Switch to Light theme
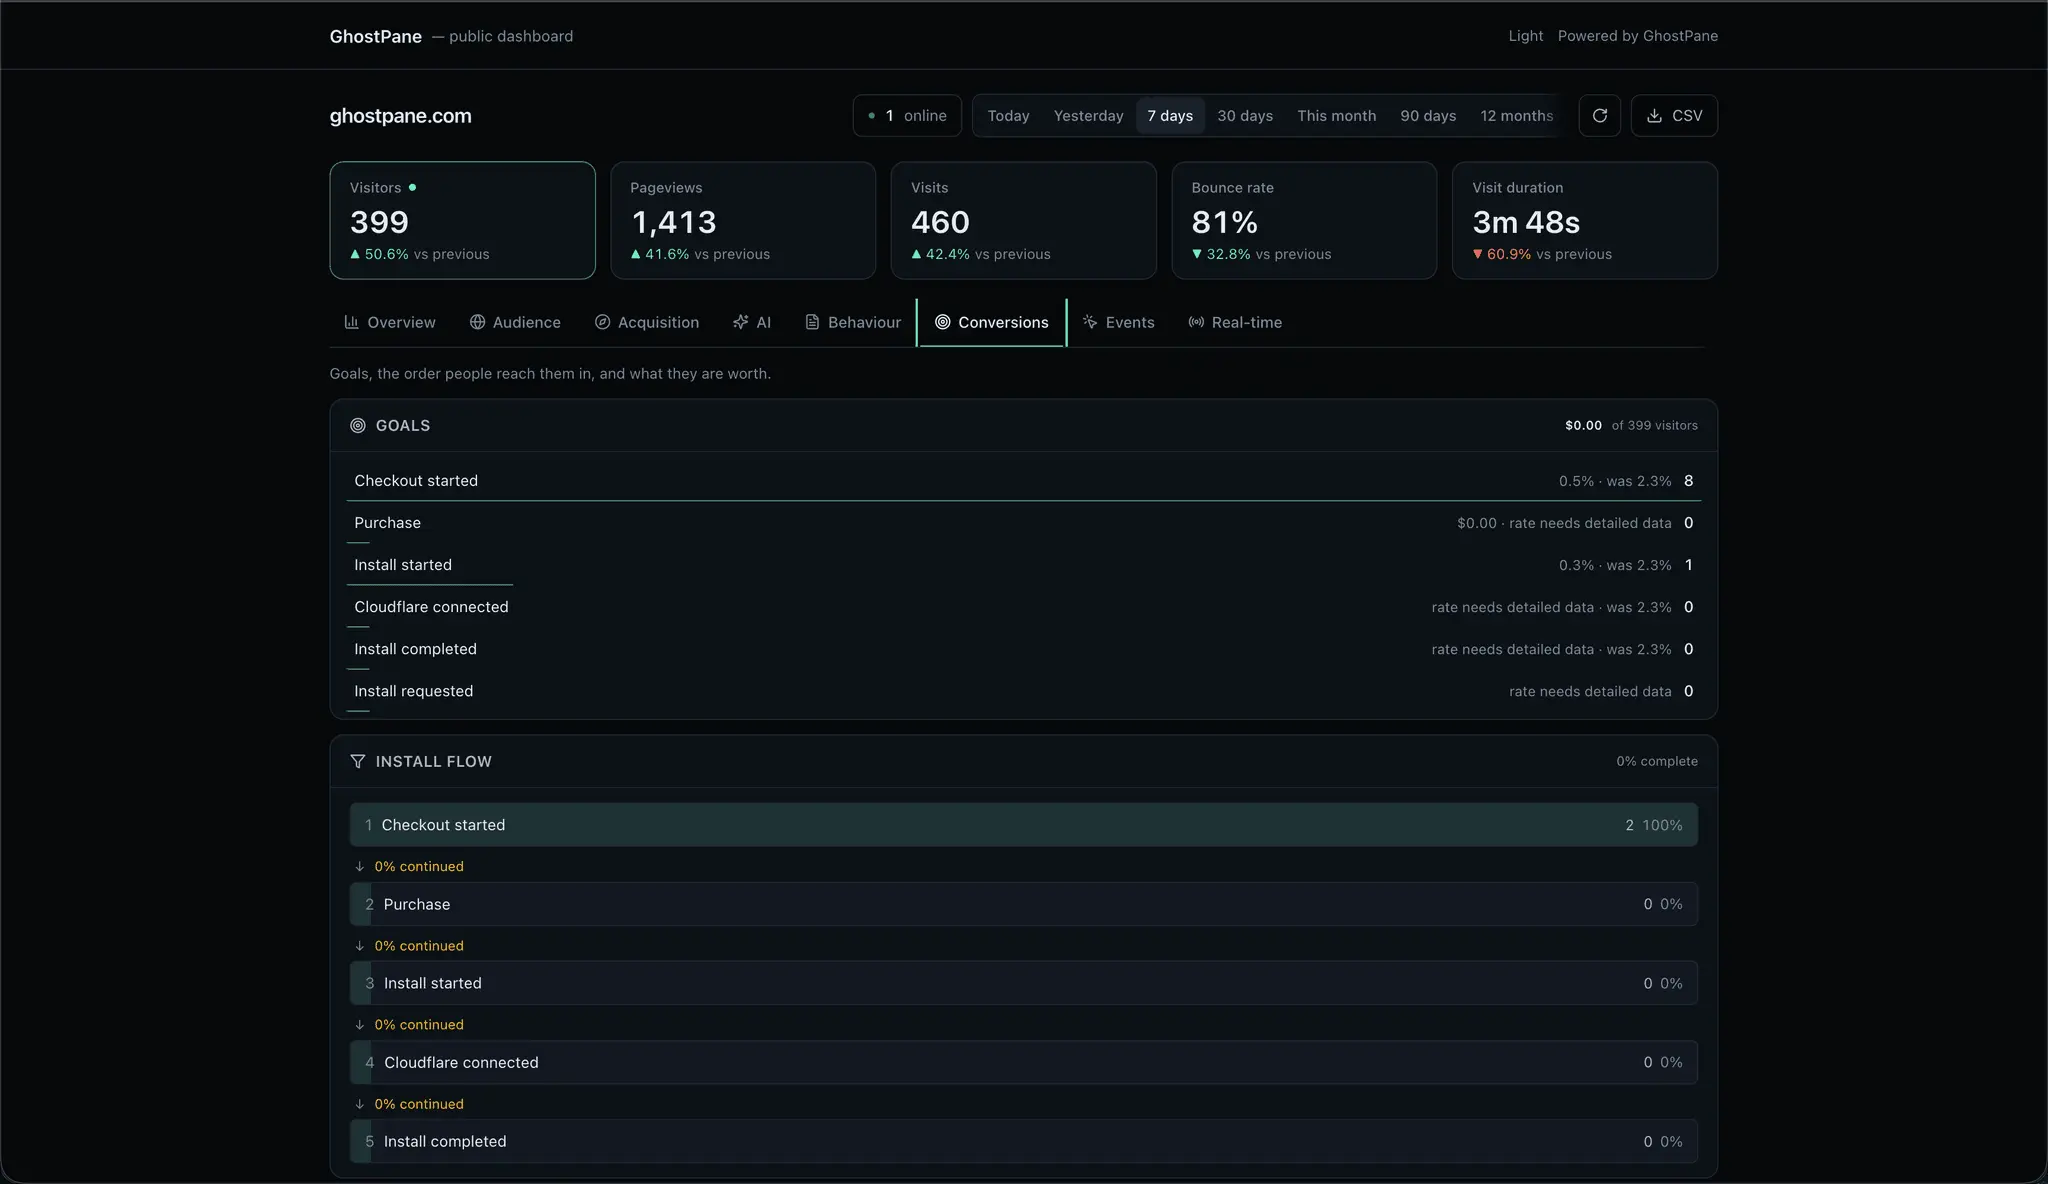This screenshot has height=1184, width=2048. 1526,36
